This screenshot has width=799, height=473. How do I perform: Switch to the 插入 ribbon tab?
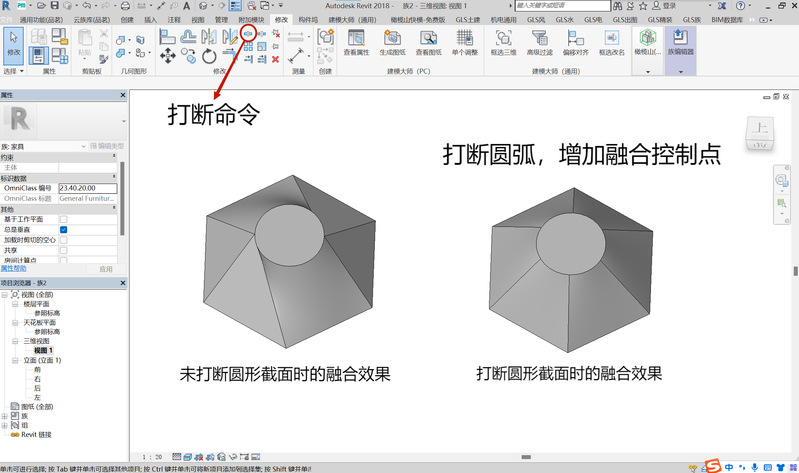150,19
